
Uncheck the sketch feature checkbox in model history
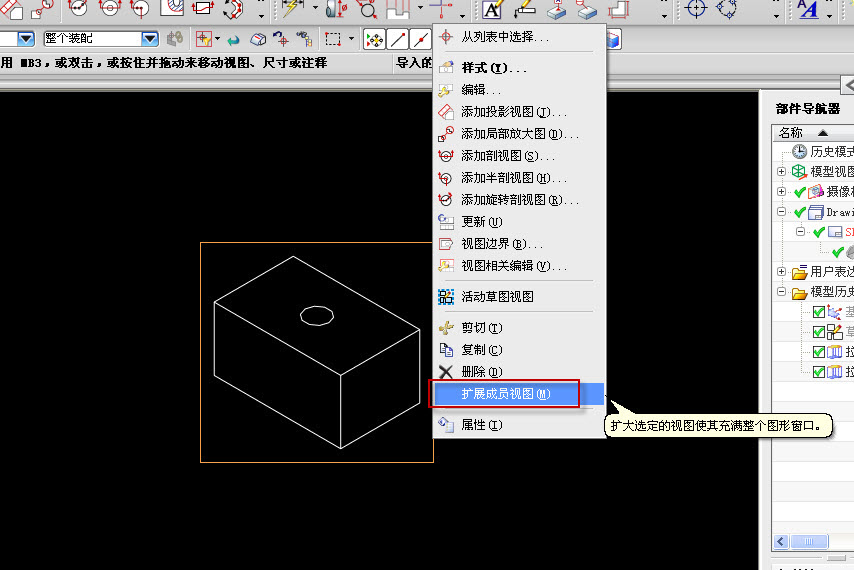click(x=818, y=332)
